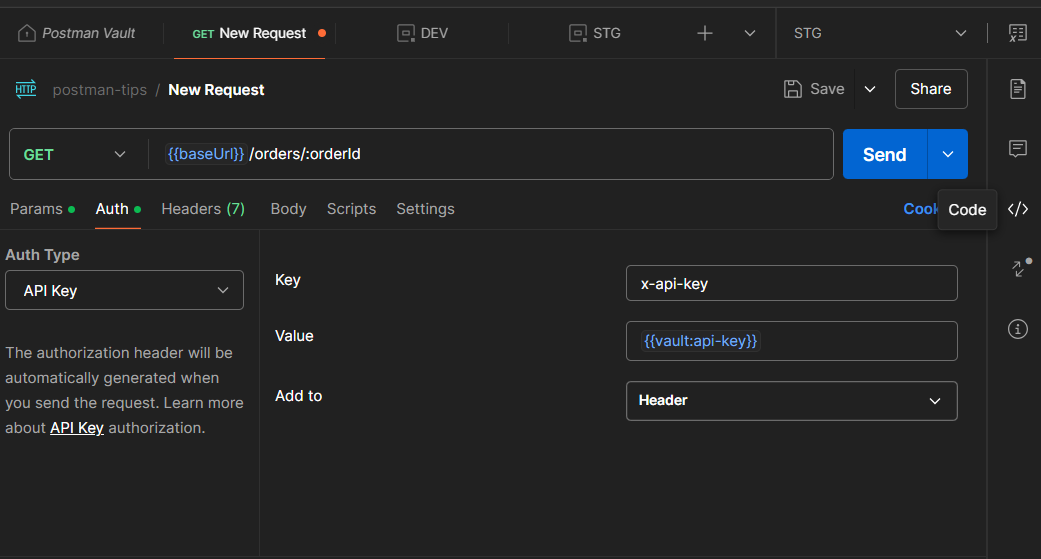The image size is (1041, 559).
Task: Open the STG environment tab
Action: click(595, 33)
